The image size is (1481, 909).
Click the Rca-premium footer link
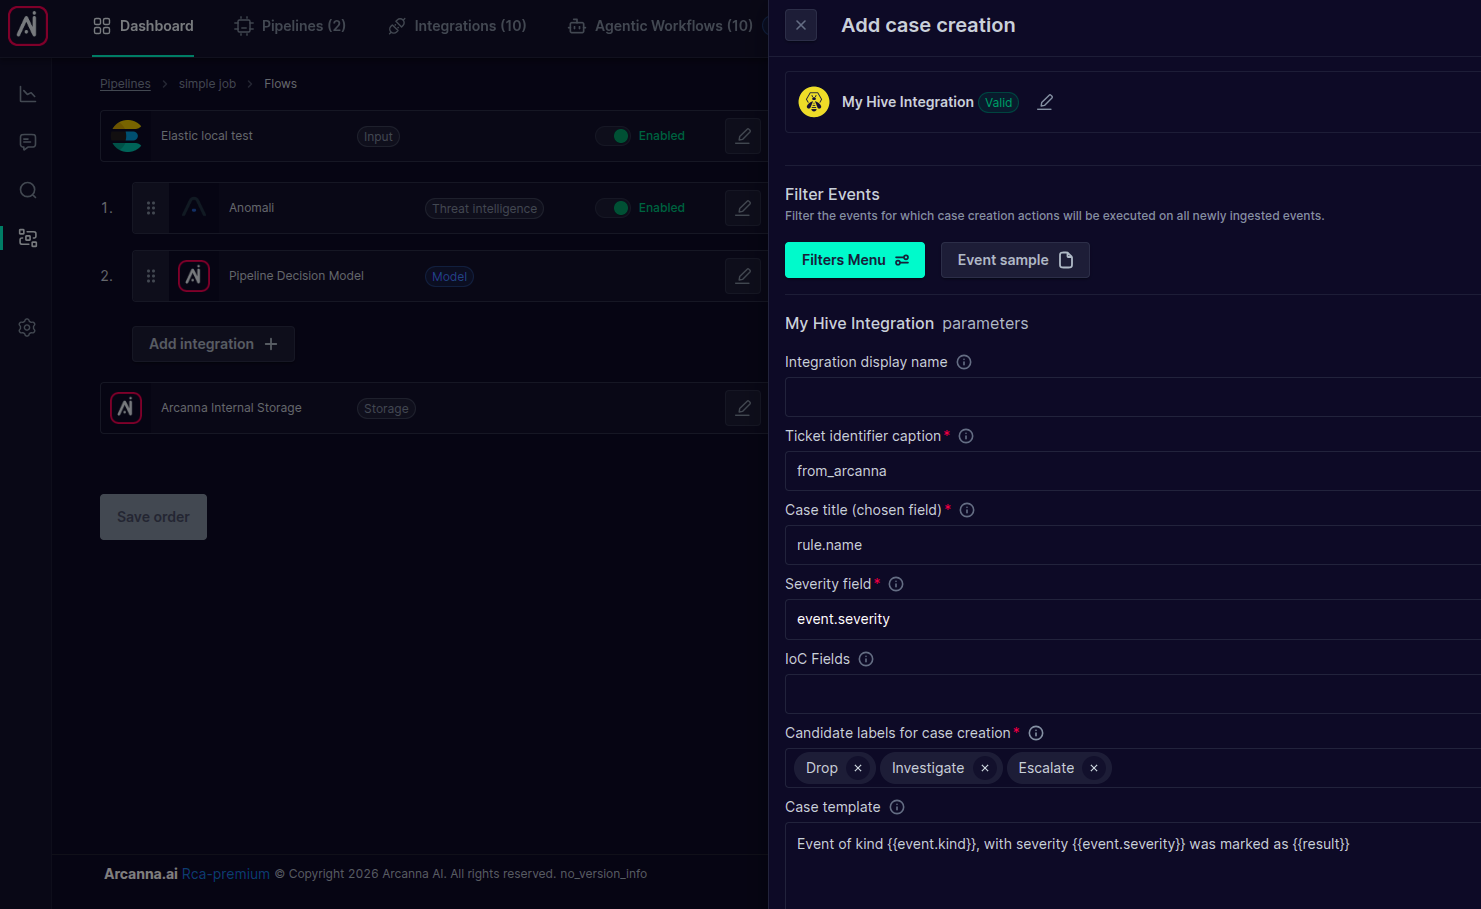pos(226,874)
